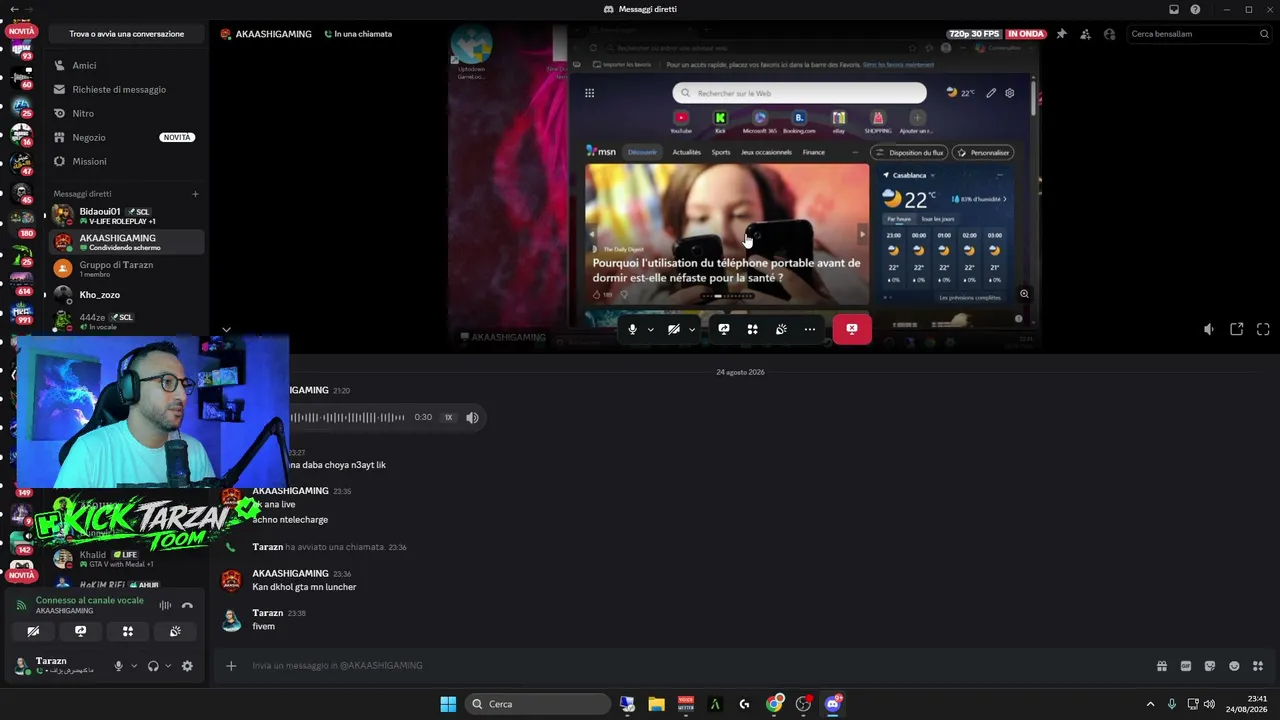Mute microphone in the call control bar
This screenshot has width=1280, height=720.
click(x=632, y=329)
